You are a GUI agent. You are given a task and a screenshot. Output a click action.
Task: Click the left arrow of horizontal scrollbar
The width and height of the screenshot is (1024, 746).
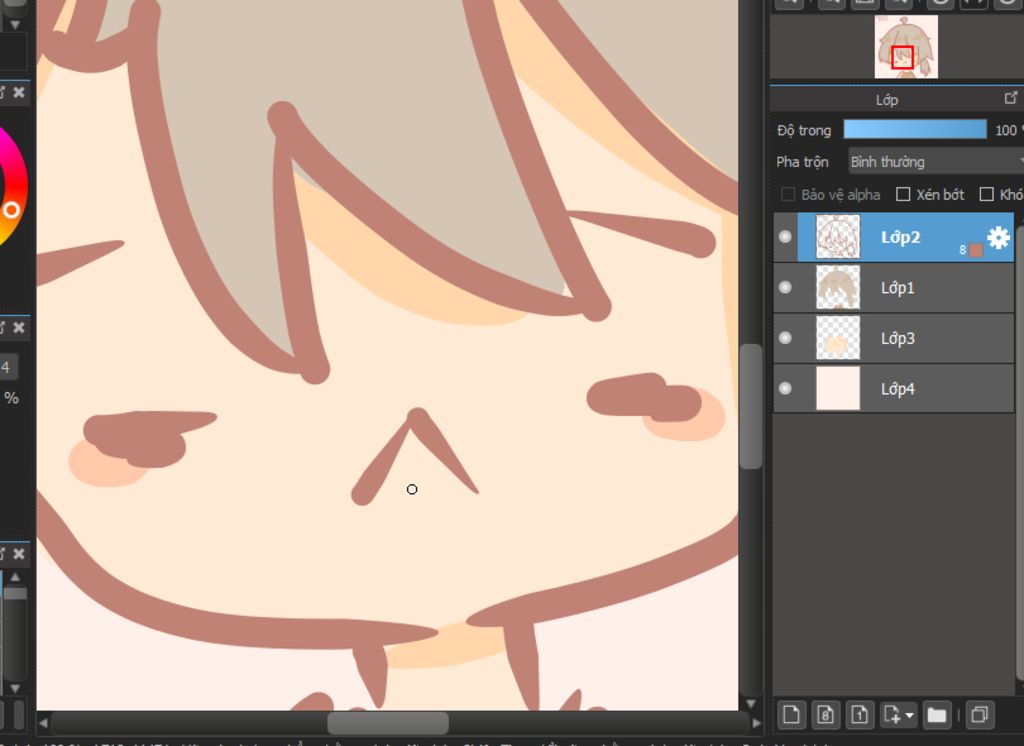point(43,723)
